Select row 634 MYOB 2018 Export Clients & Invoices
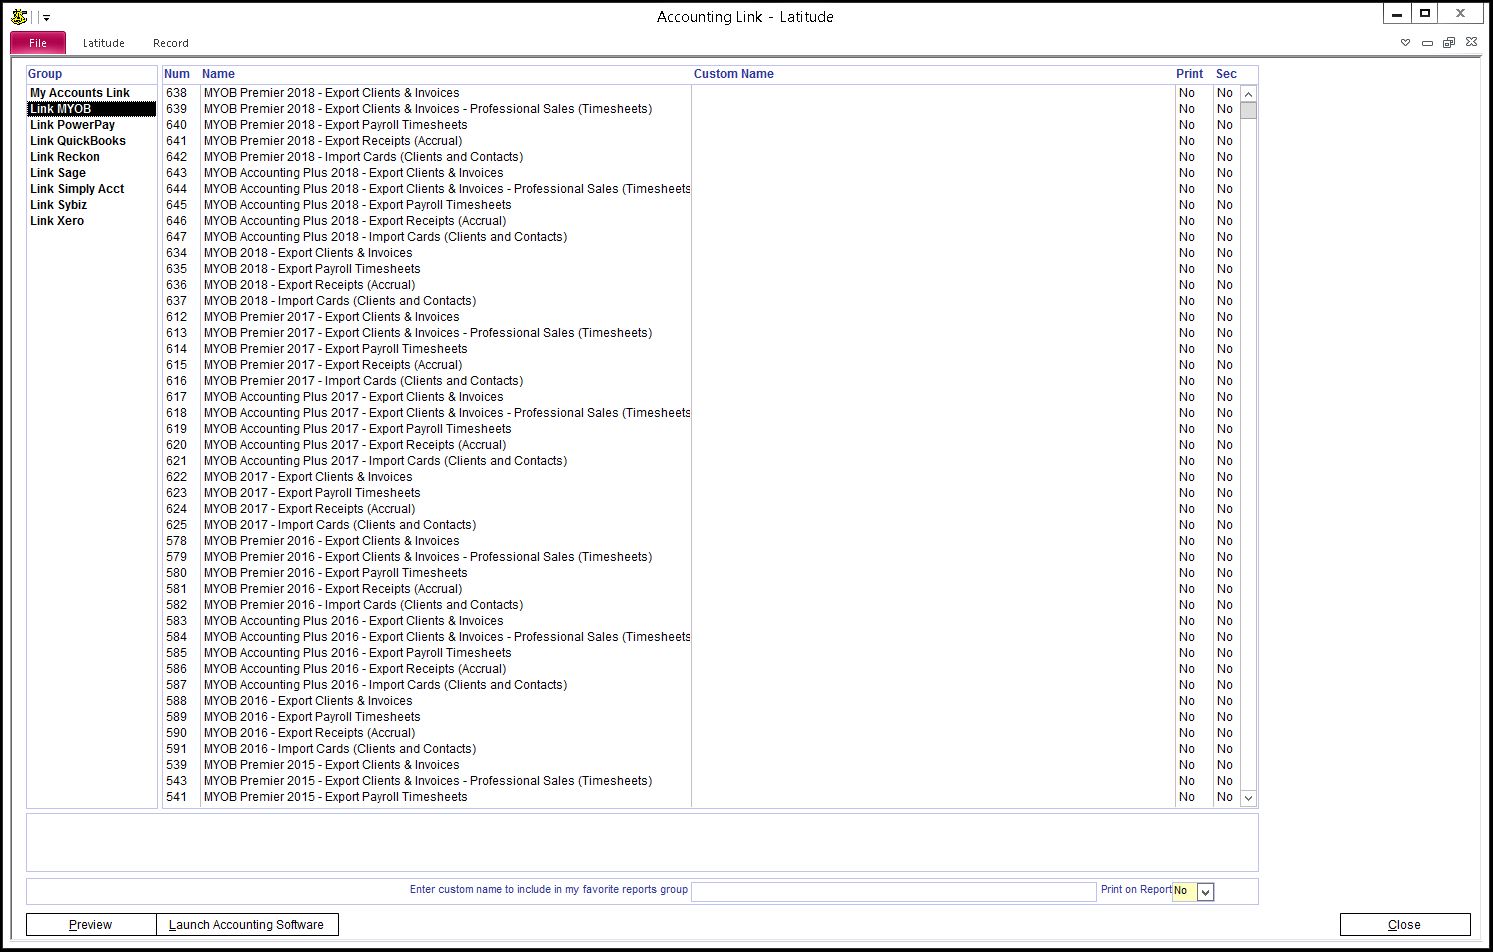The height and width of the screenshot is (952, 1493). tap(700, 253)
